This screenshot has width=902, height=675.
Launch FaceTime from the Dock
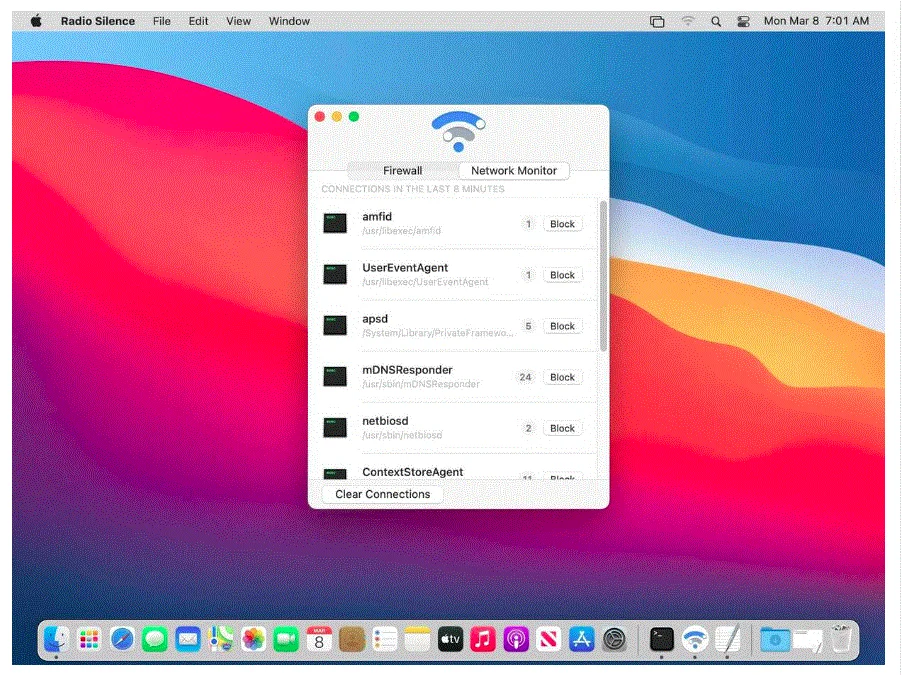[x=286, y=639]
